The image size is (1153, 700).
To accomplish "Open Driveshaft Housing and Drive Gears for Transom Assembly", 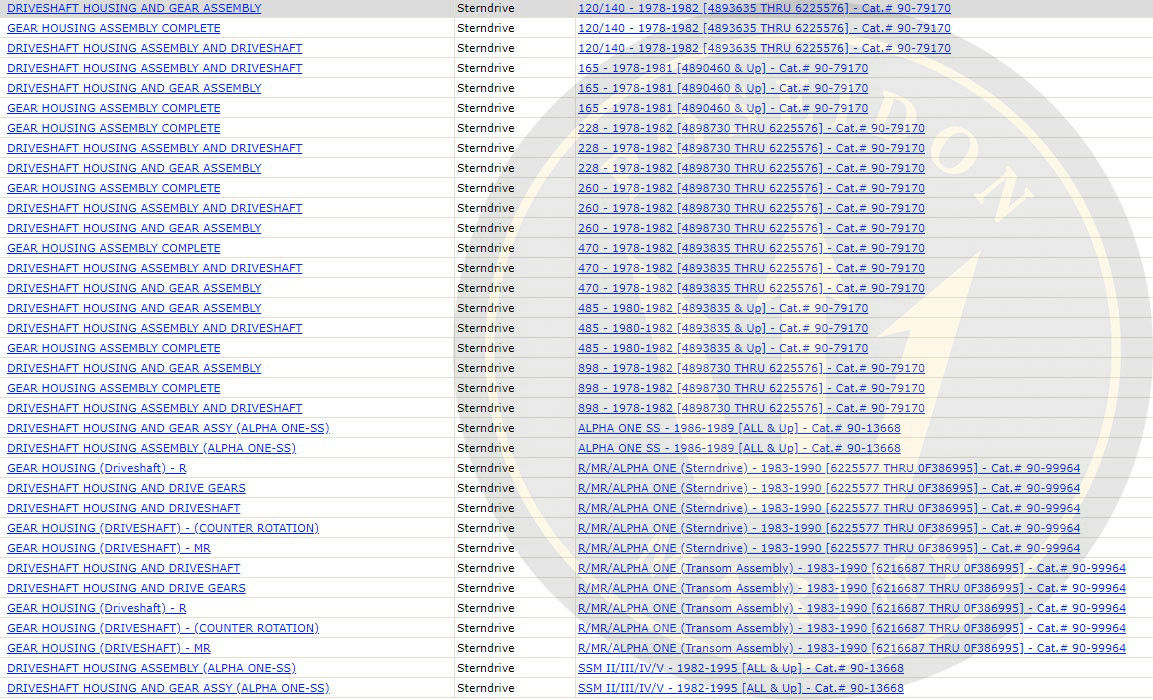I will tap(126, 588).
